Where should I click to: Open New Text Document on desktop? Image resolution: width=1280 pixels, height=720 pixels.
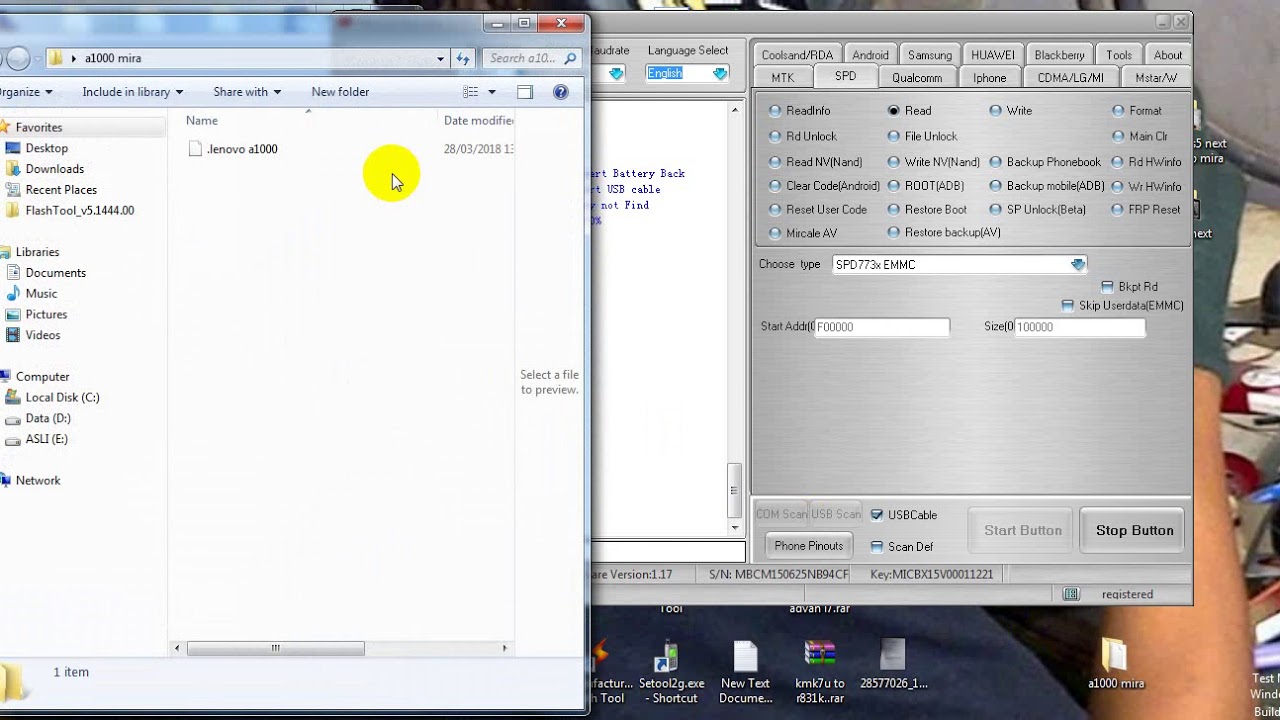pyautogui.click(x=745, y=672)
